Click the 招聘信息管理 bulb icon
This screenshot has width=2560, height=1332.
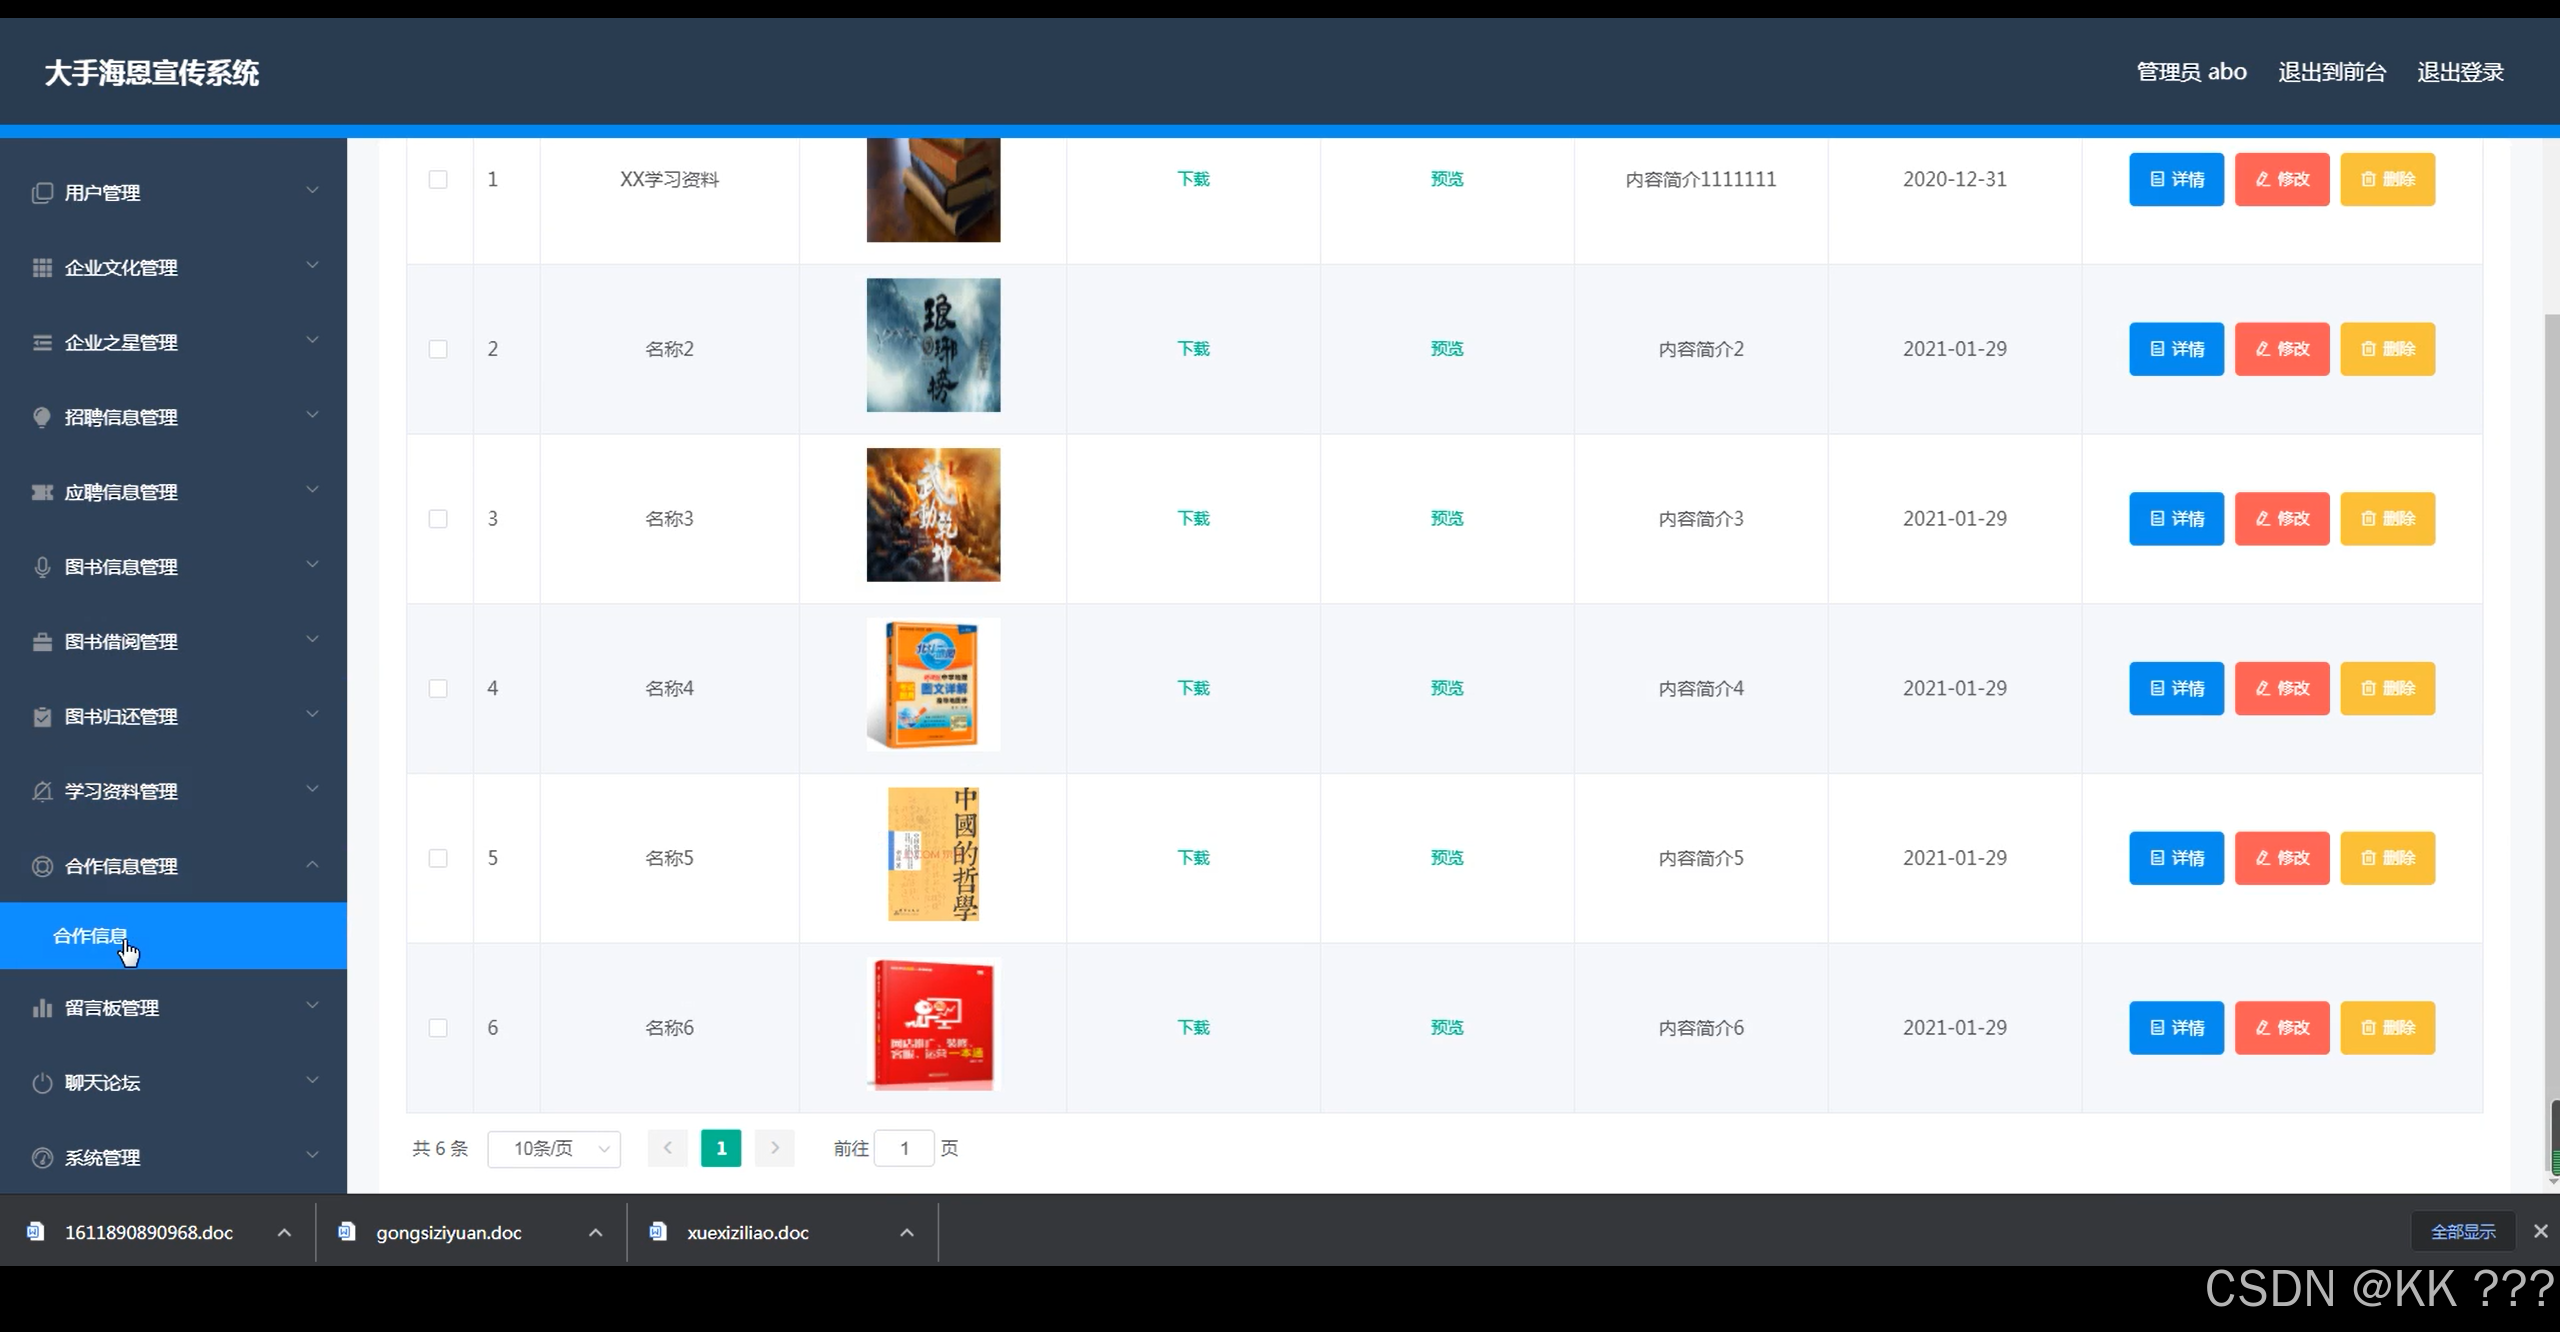click(42, 417)
